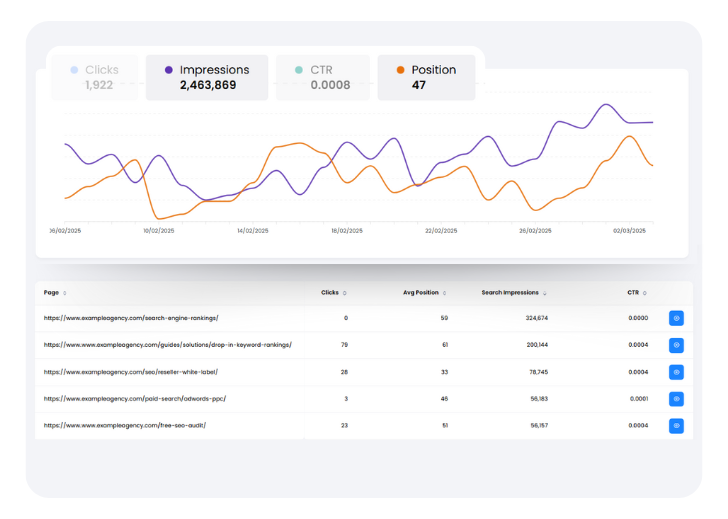Sort by Avg Position column header
The height and width of the screenshot is (519, 728).
point(425,293)
